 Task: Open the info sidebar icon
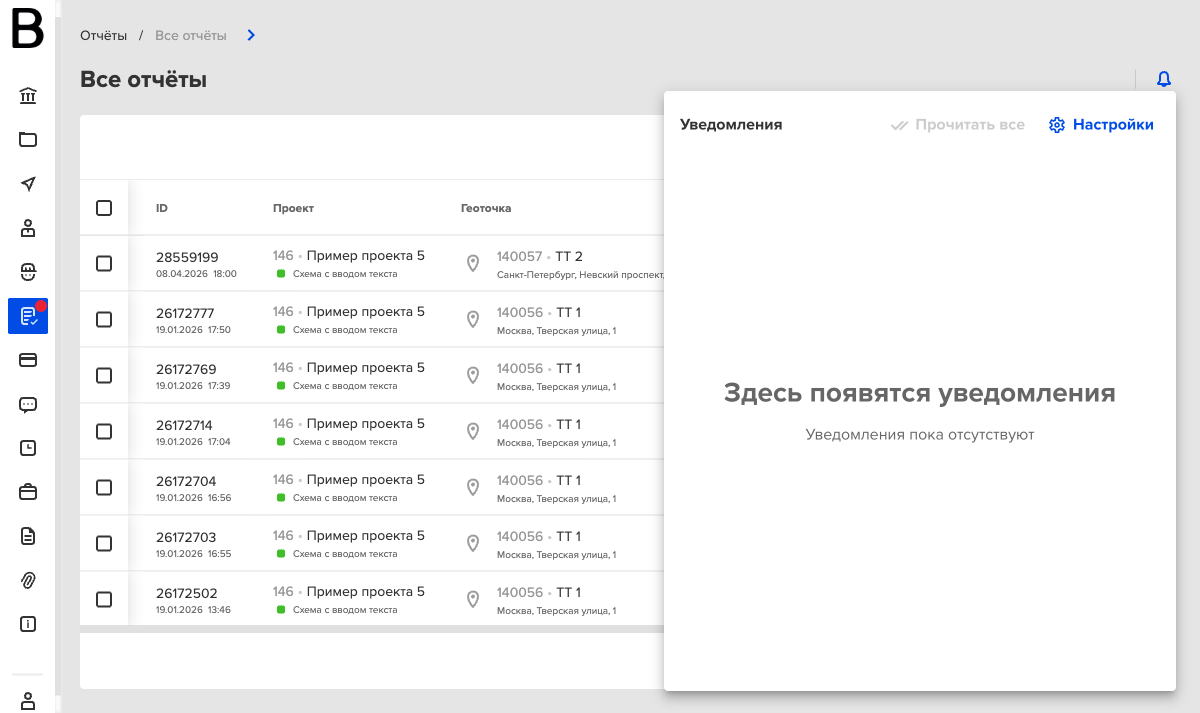[x=28, y=624]
